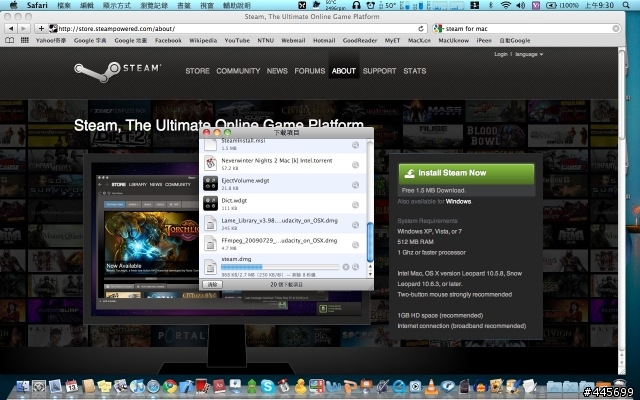Go forward with Safari's forward arrow
This screenshot has height=400, width=640.
(x=24, y=28)
